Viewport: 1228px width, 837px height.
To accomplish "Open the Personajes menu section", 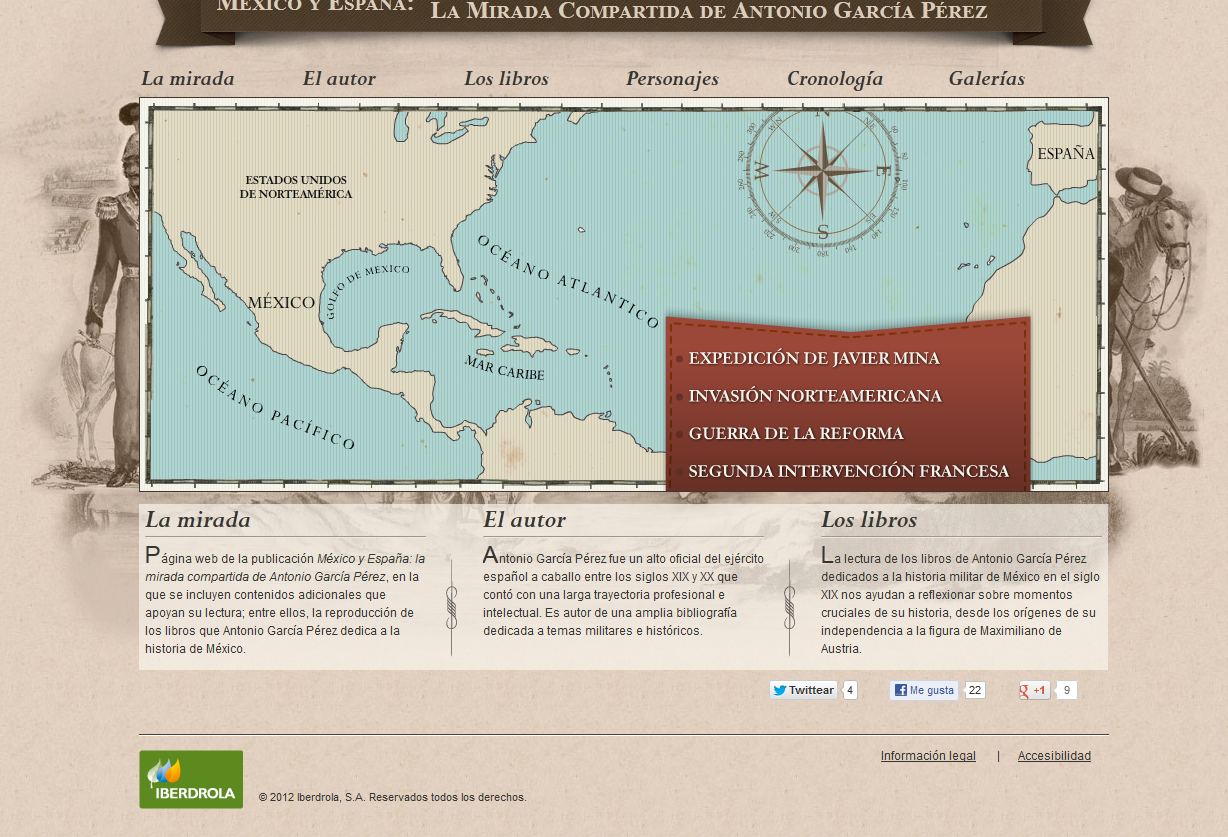I will 672,79.
